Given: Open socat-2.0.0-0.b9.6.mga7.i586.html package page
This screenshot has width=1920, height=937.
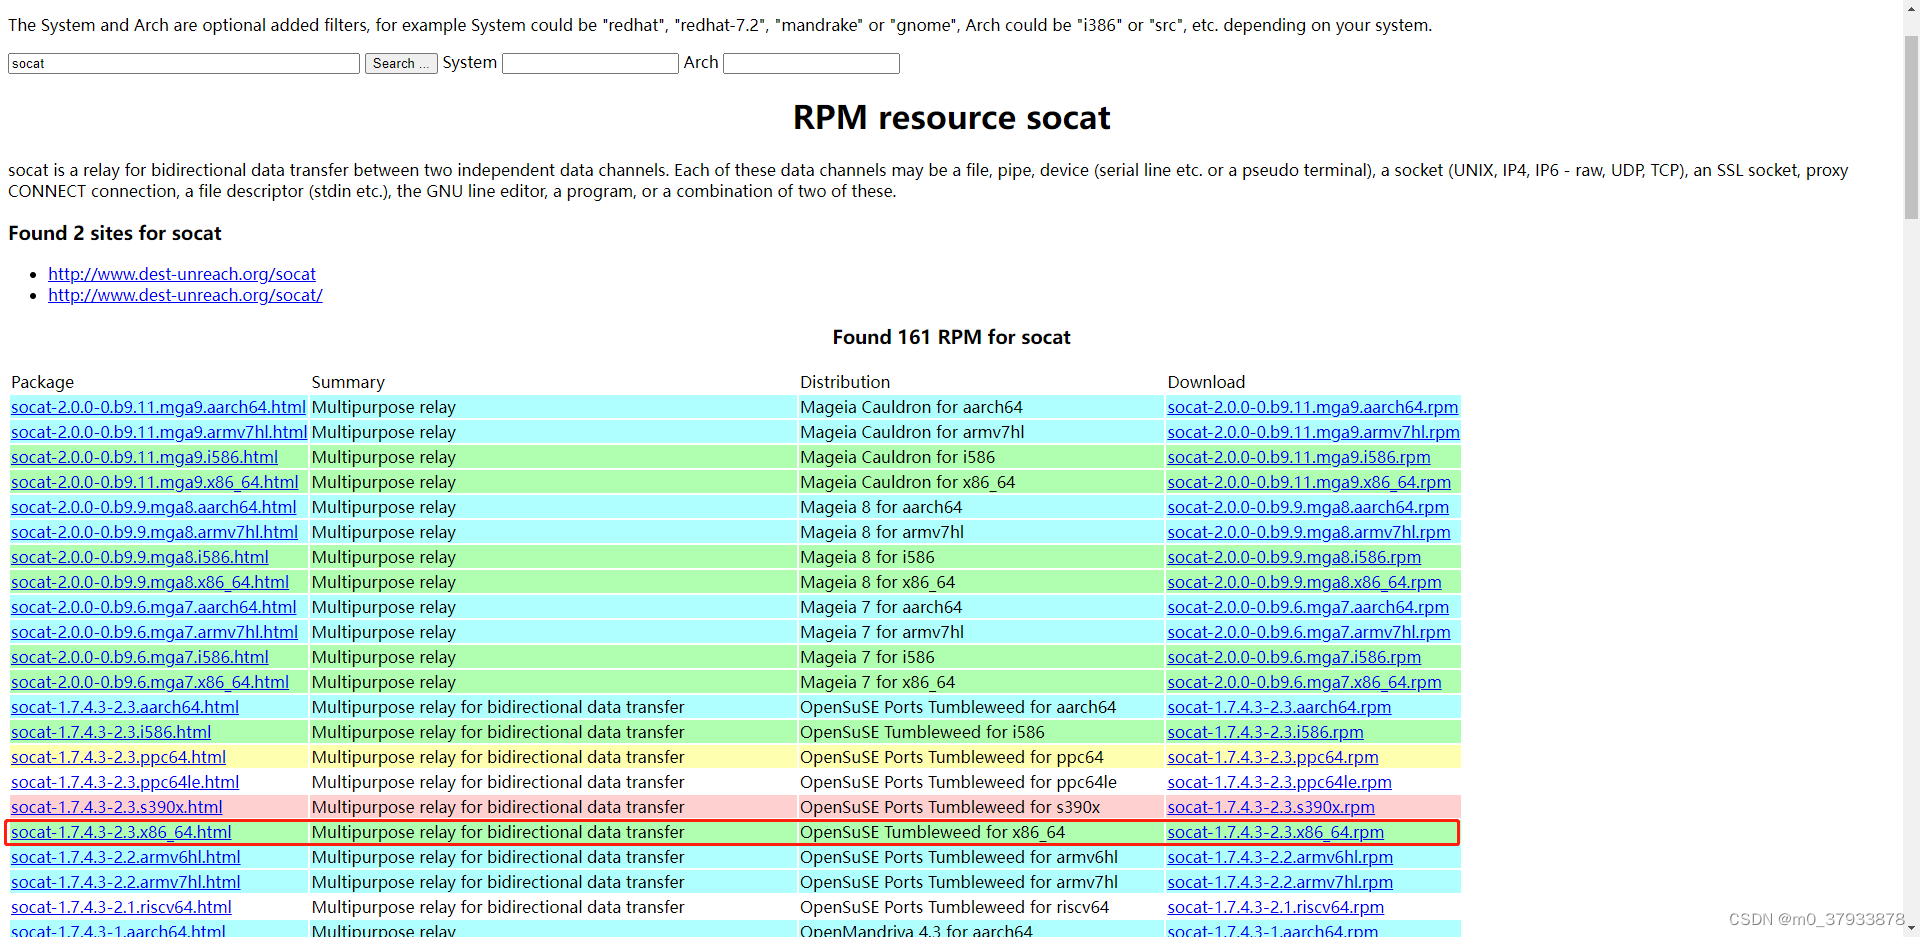Looking at the screenshot, I should pos(140,657).
